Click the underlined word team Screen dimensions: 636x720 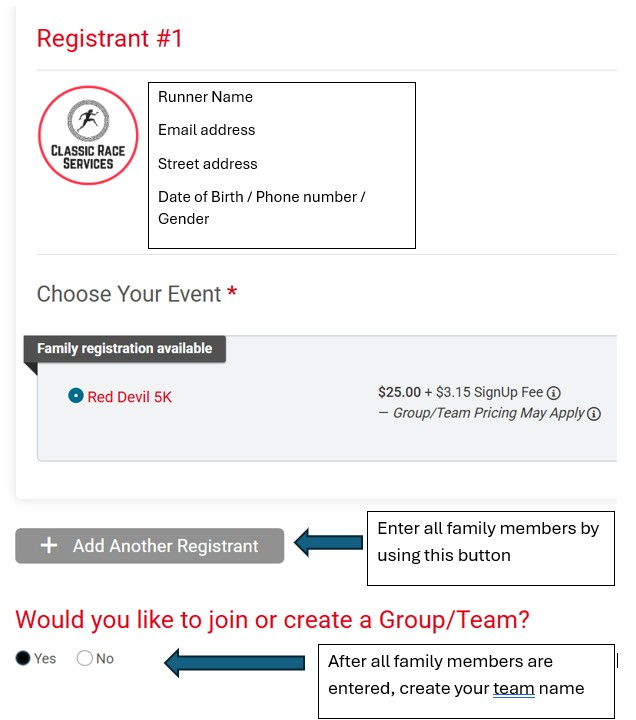tap(512, 688)
